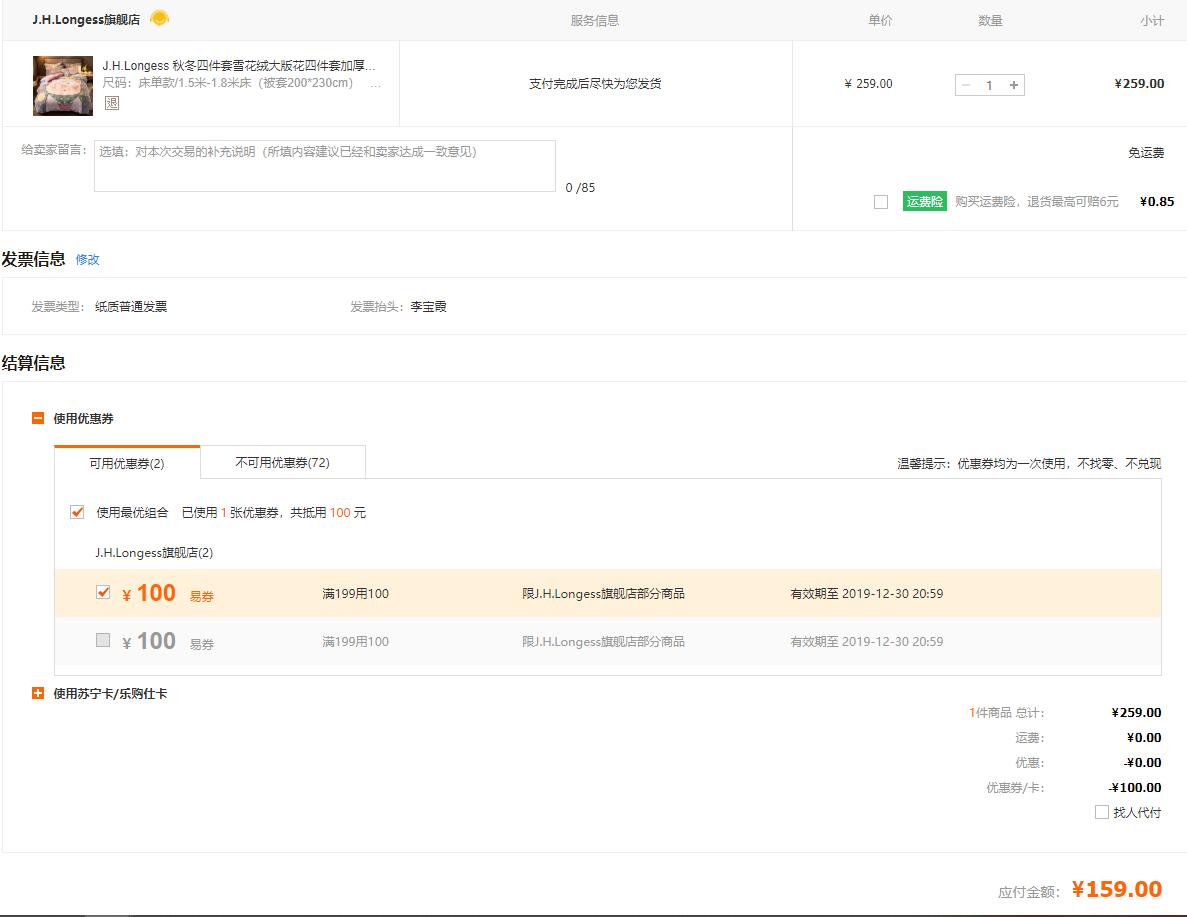Switch to the 可用优惠券(2) tab
Viewport: 1187px width, 917px height.
coord(127,463)
